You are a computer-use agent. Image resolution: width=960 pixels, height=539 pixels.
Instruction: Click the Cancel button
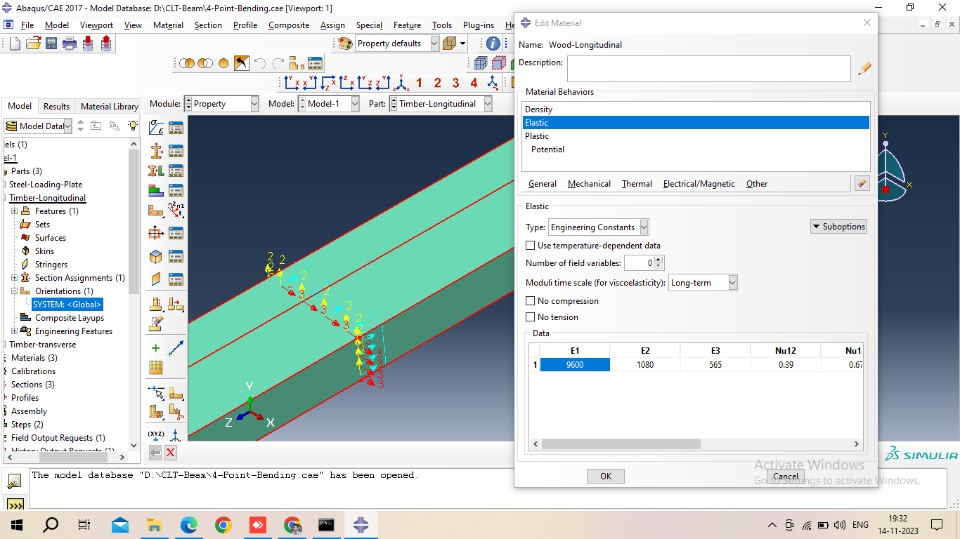point(786,477)
